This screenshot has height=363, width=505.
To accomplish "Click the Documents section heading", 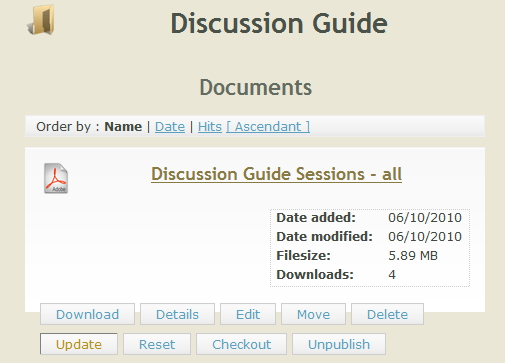I will click(x=256, y=87).
